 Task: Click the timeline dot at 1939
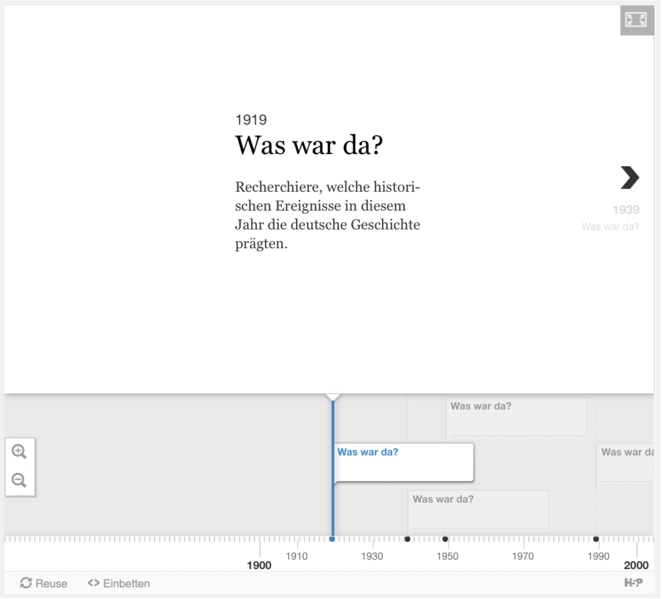click(x=407, y=539)
